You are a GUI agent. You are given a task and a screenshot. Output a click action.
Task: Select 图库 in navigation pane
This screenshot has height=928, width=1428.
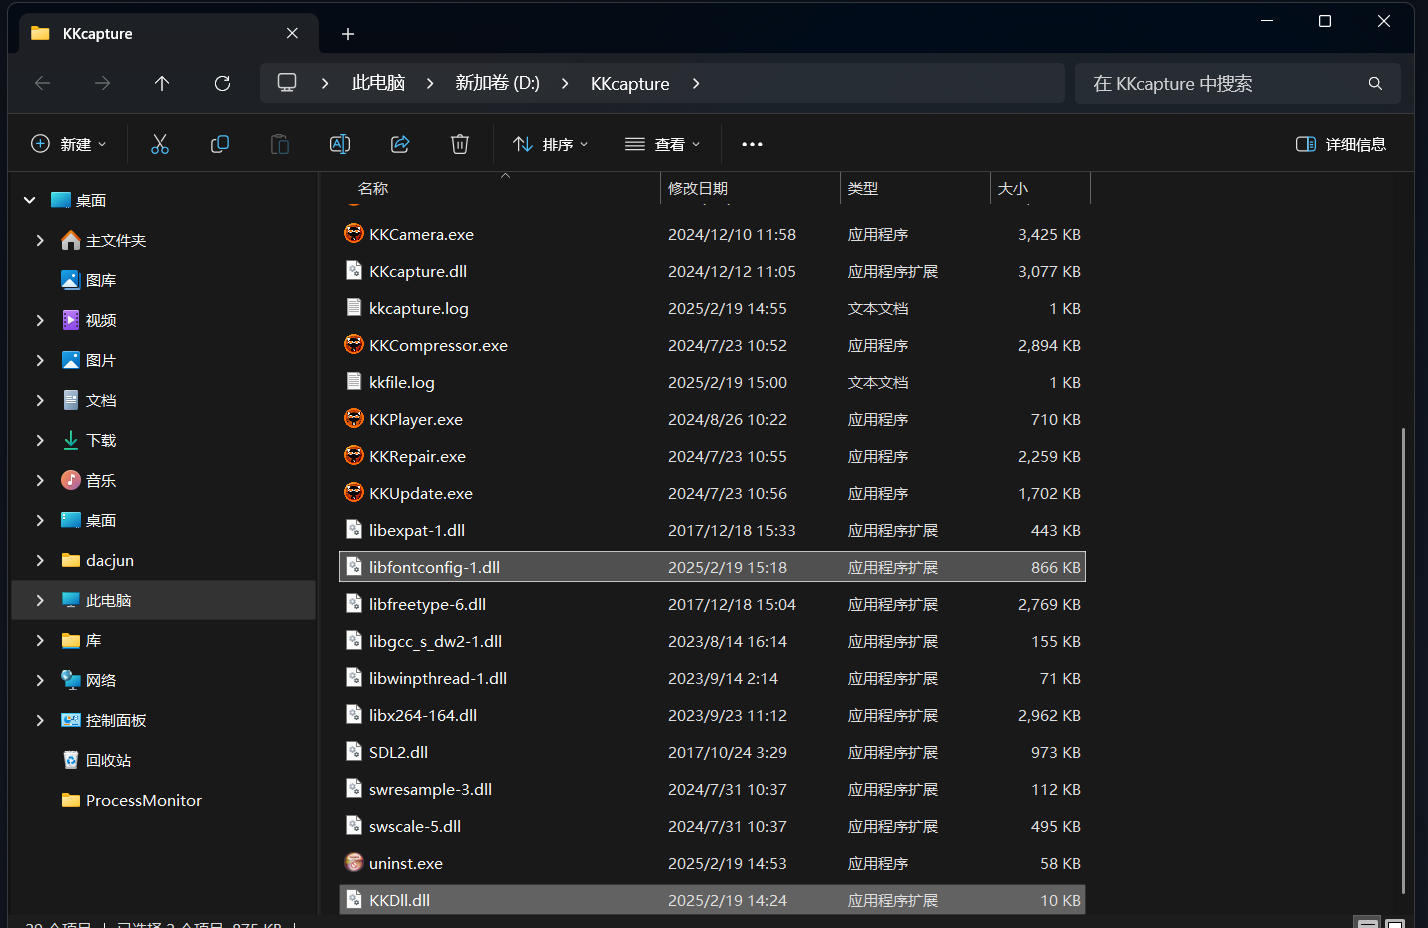click(101, 280)
